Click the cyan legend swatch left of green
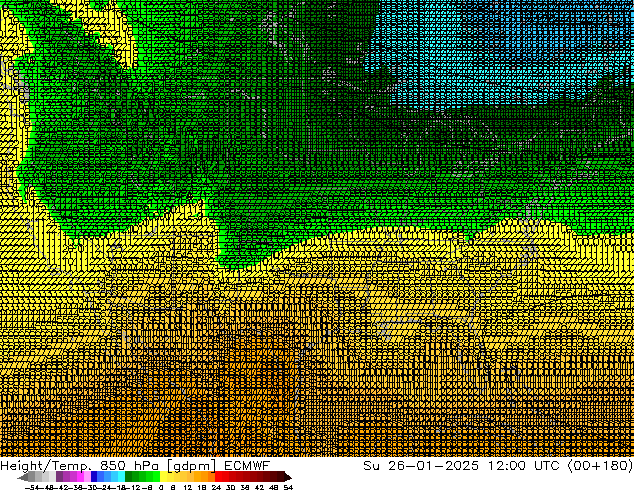 pyautogui.click(x=121, y=477)
